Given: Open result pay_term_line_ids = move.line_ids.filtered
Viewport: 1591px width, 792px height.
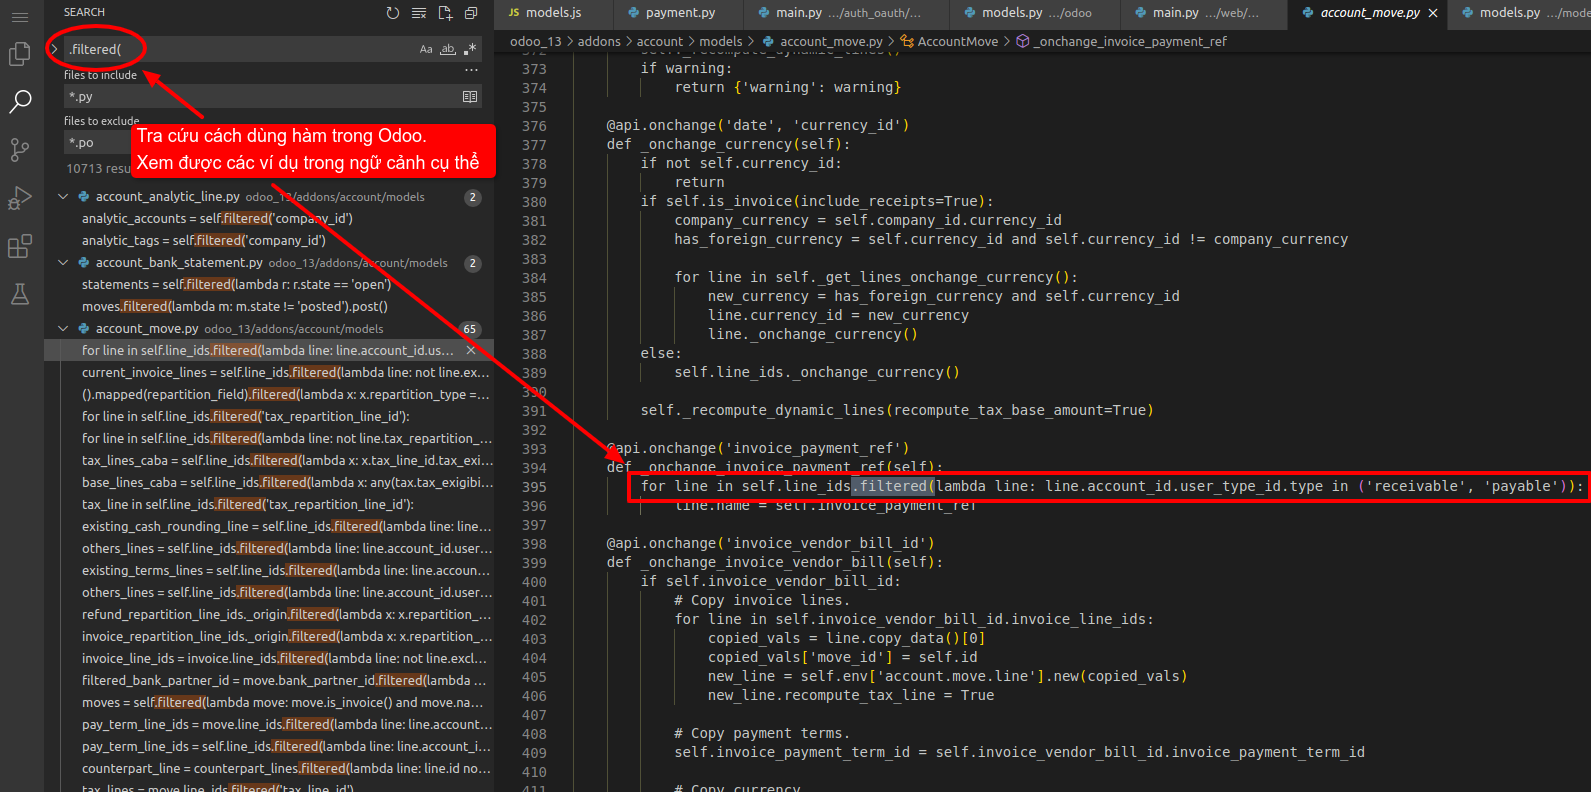Looking at the screenshot, I should (x=288, y=725).
